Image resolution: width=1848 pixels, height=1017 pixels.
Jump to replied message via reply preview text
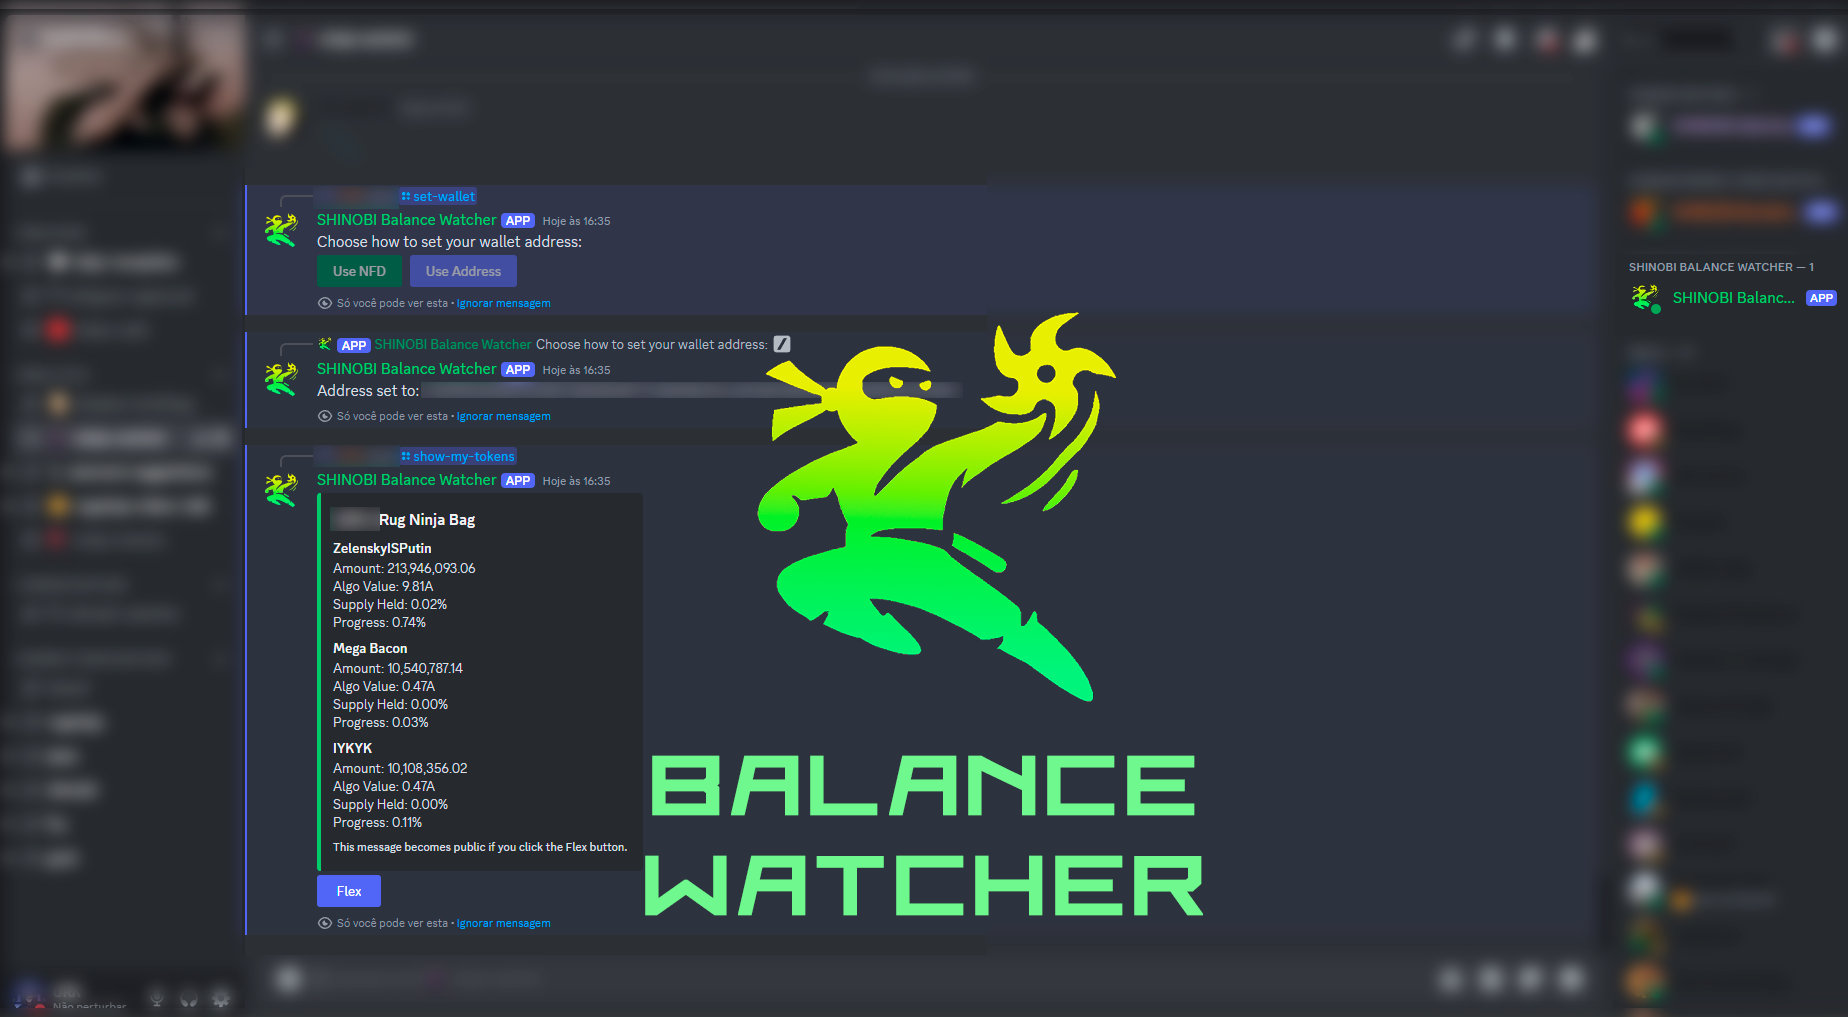coord(651,344)
